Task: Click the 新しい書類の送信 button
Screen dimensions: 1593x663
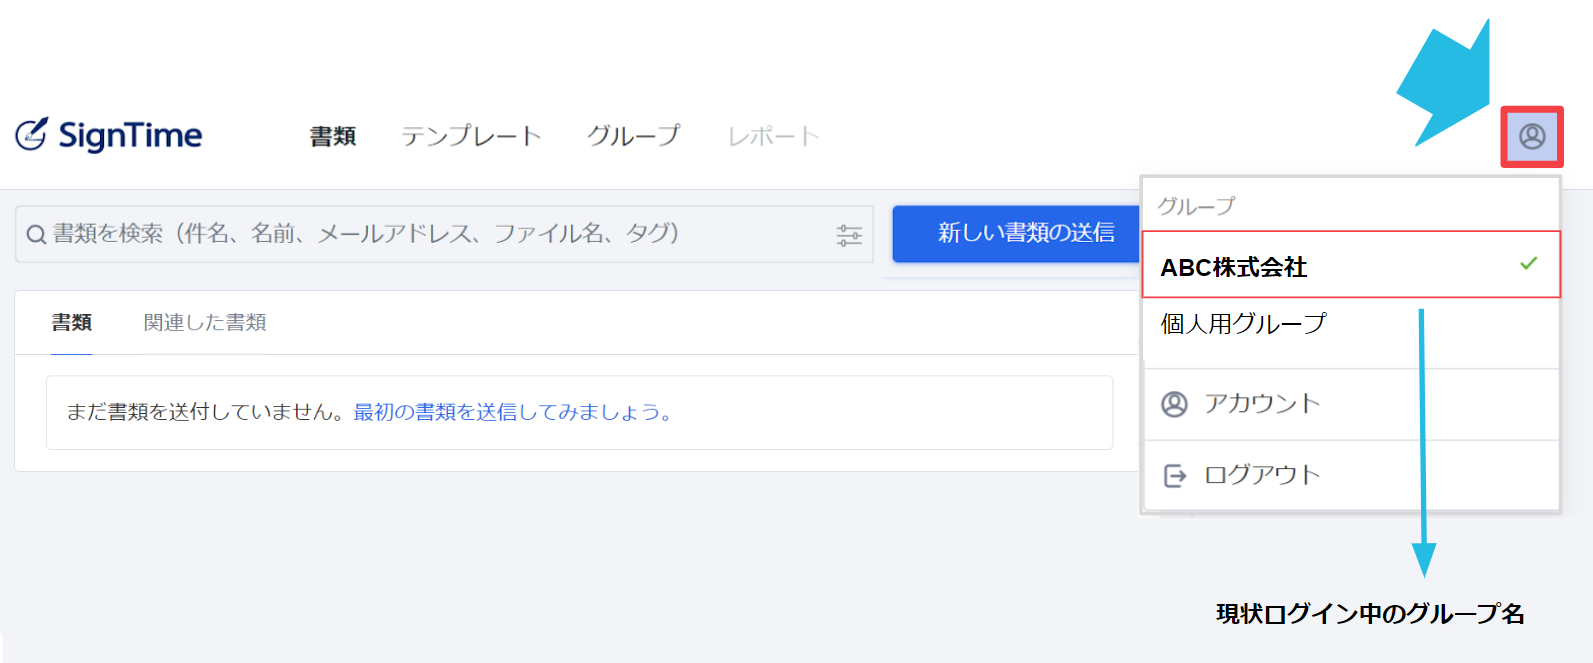Action: point(1017,233)
